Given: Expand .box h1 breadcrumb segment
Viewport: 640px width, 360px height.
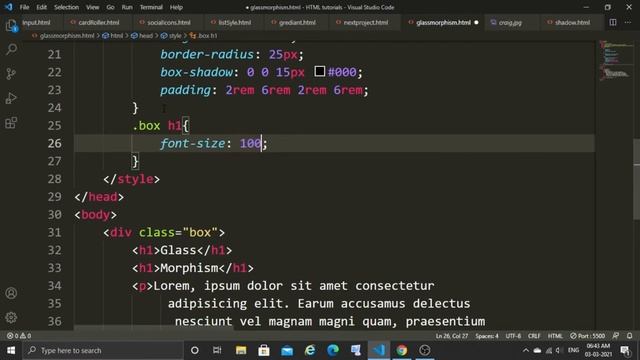Looking at the screenshot, I should 207,36.
